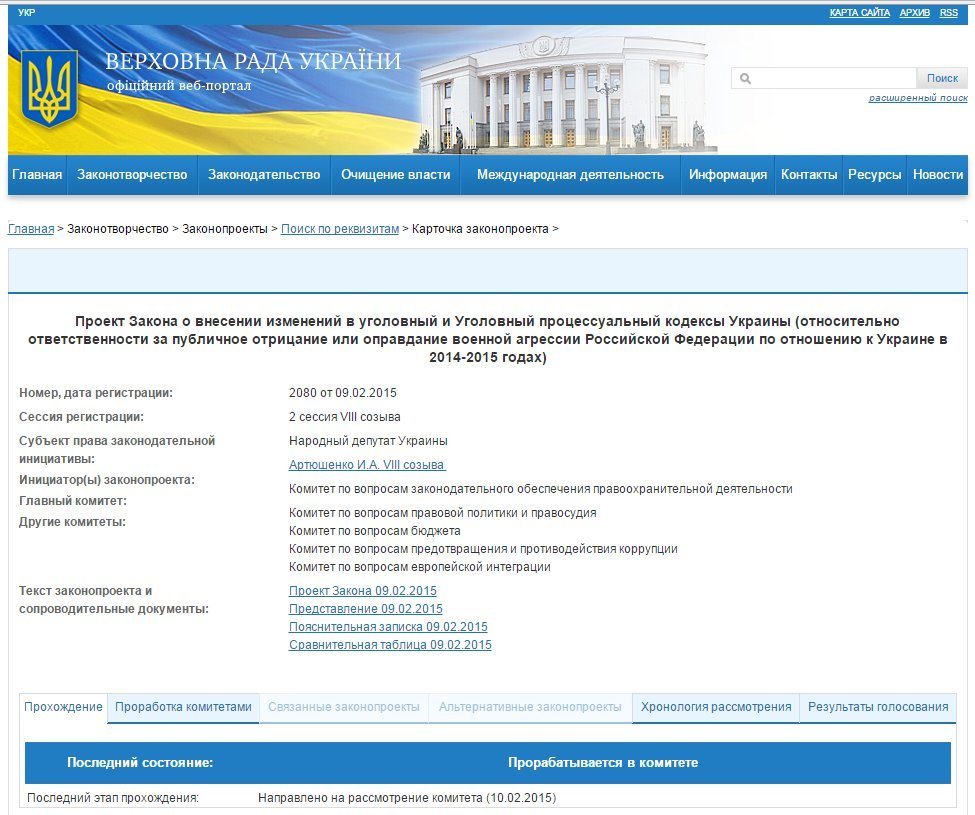Click Комитет по вопросам правовой политики и правосудия
975x815 pixels.
click(x=443, y=513)
